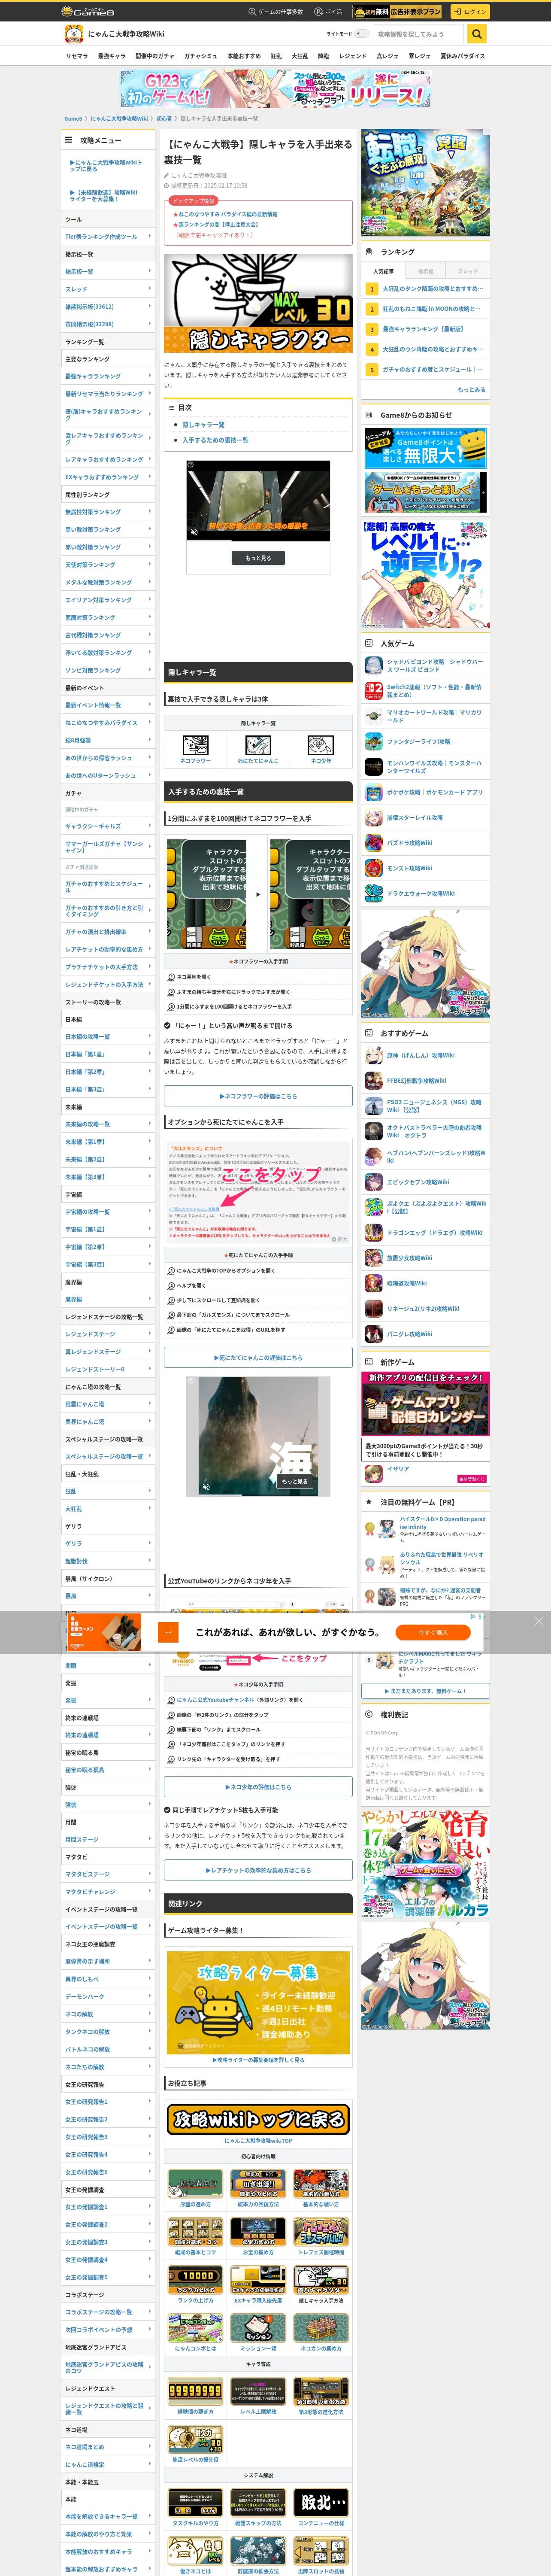The image size is (551, 2576).
Task: Click the 攻略ライター募集 yellow banner
Action: (x=258, y=2002)
